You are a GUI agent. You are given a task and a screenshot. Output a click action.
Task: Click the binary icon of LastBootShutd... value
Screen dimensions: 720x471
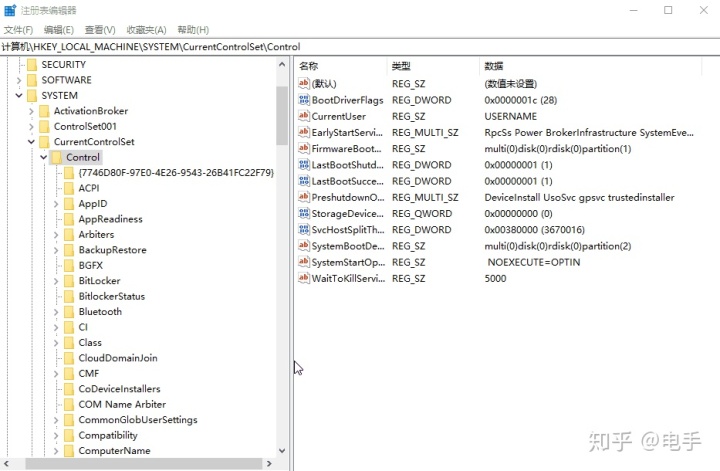tap(304, 164)
